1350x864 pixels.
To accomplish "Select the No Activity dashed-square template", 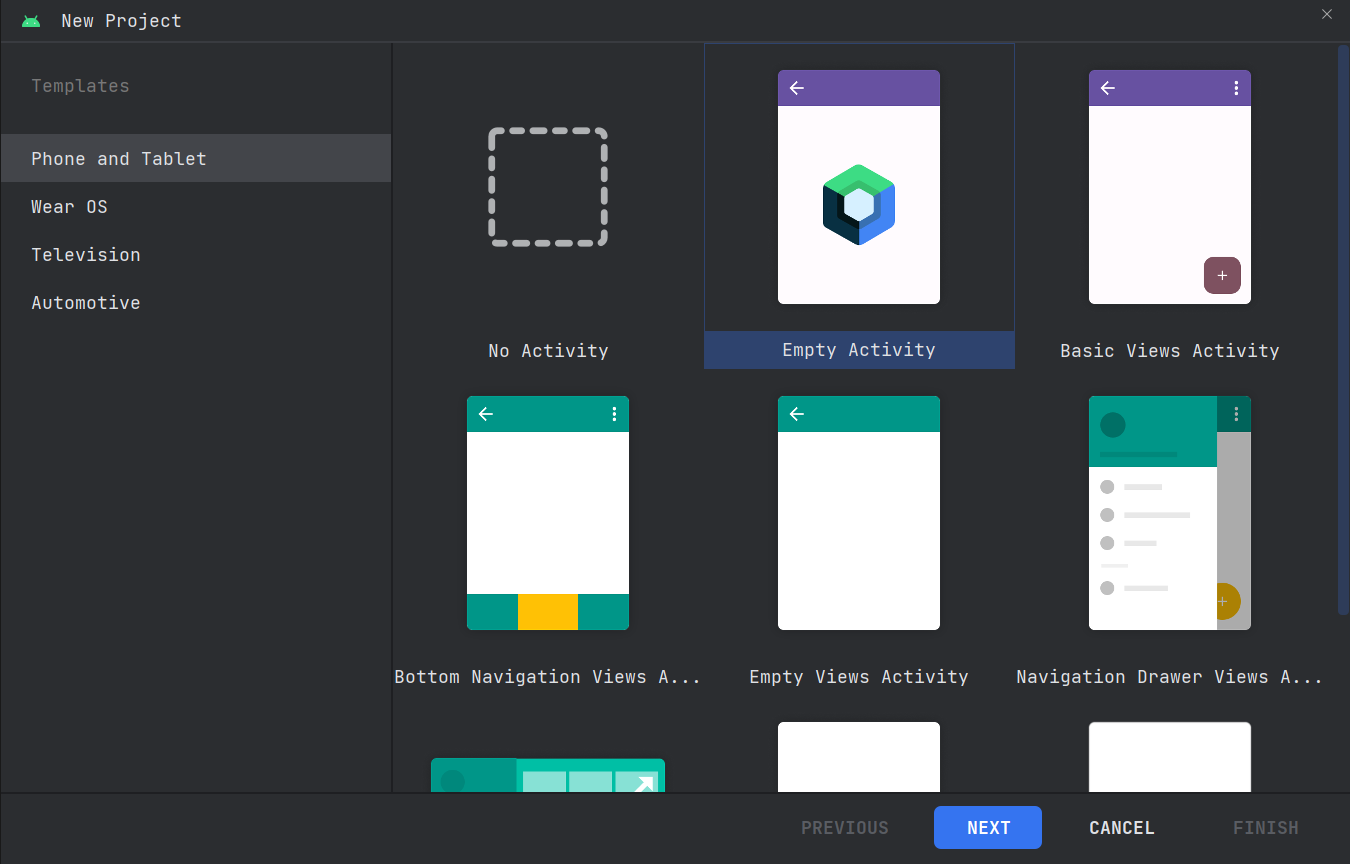I will (x=548, y=187).
